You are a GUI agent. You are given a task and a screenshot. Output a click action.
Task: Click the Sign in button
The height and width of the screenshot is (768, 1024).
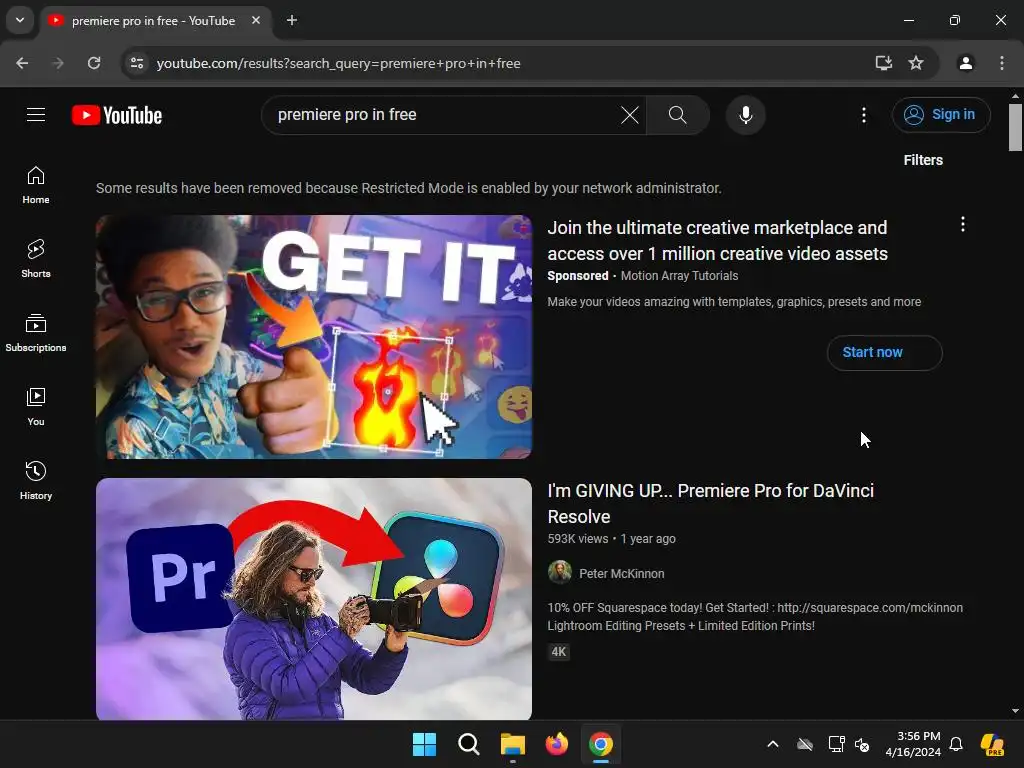click(x=941, y=115)
